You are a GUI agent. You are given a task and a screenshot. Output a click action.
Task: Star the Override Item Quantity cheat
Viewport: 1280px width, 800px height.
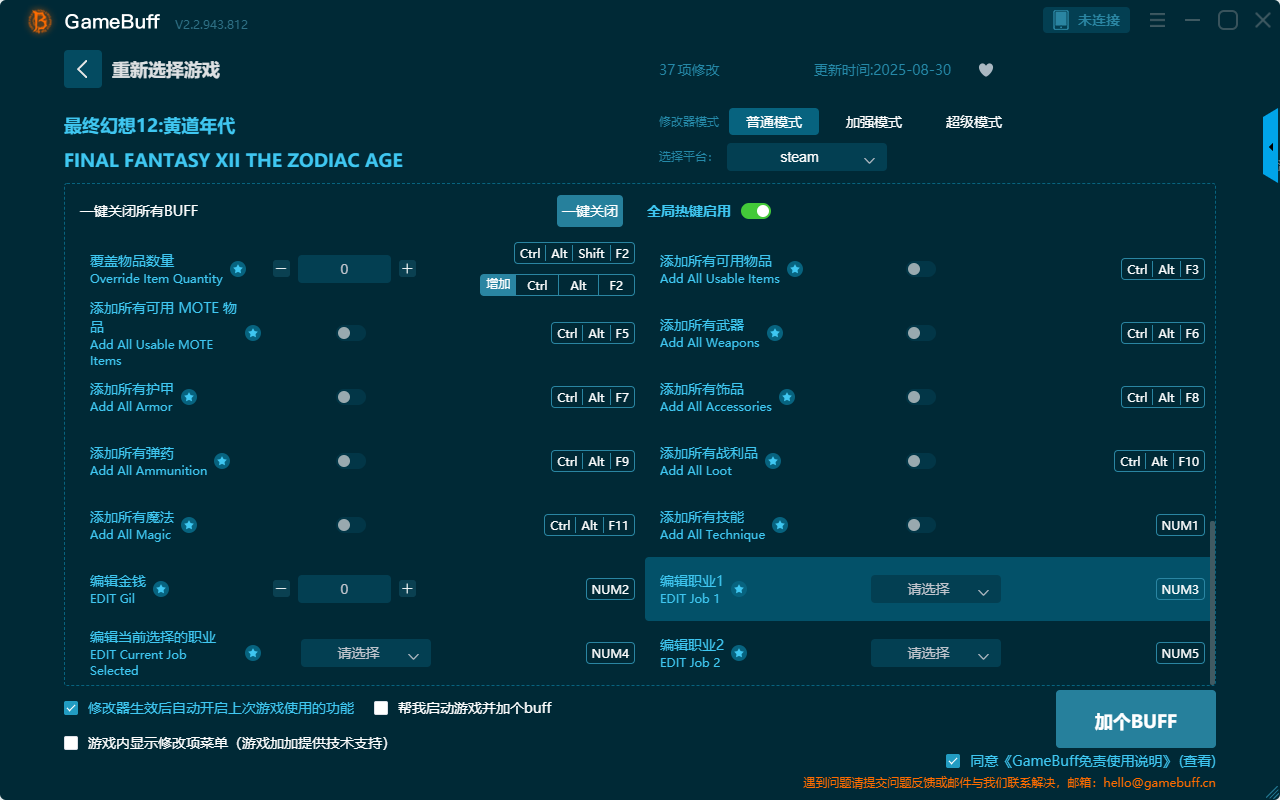pos(238,269)
